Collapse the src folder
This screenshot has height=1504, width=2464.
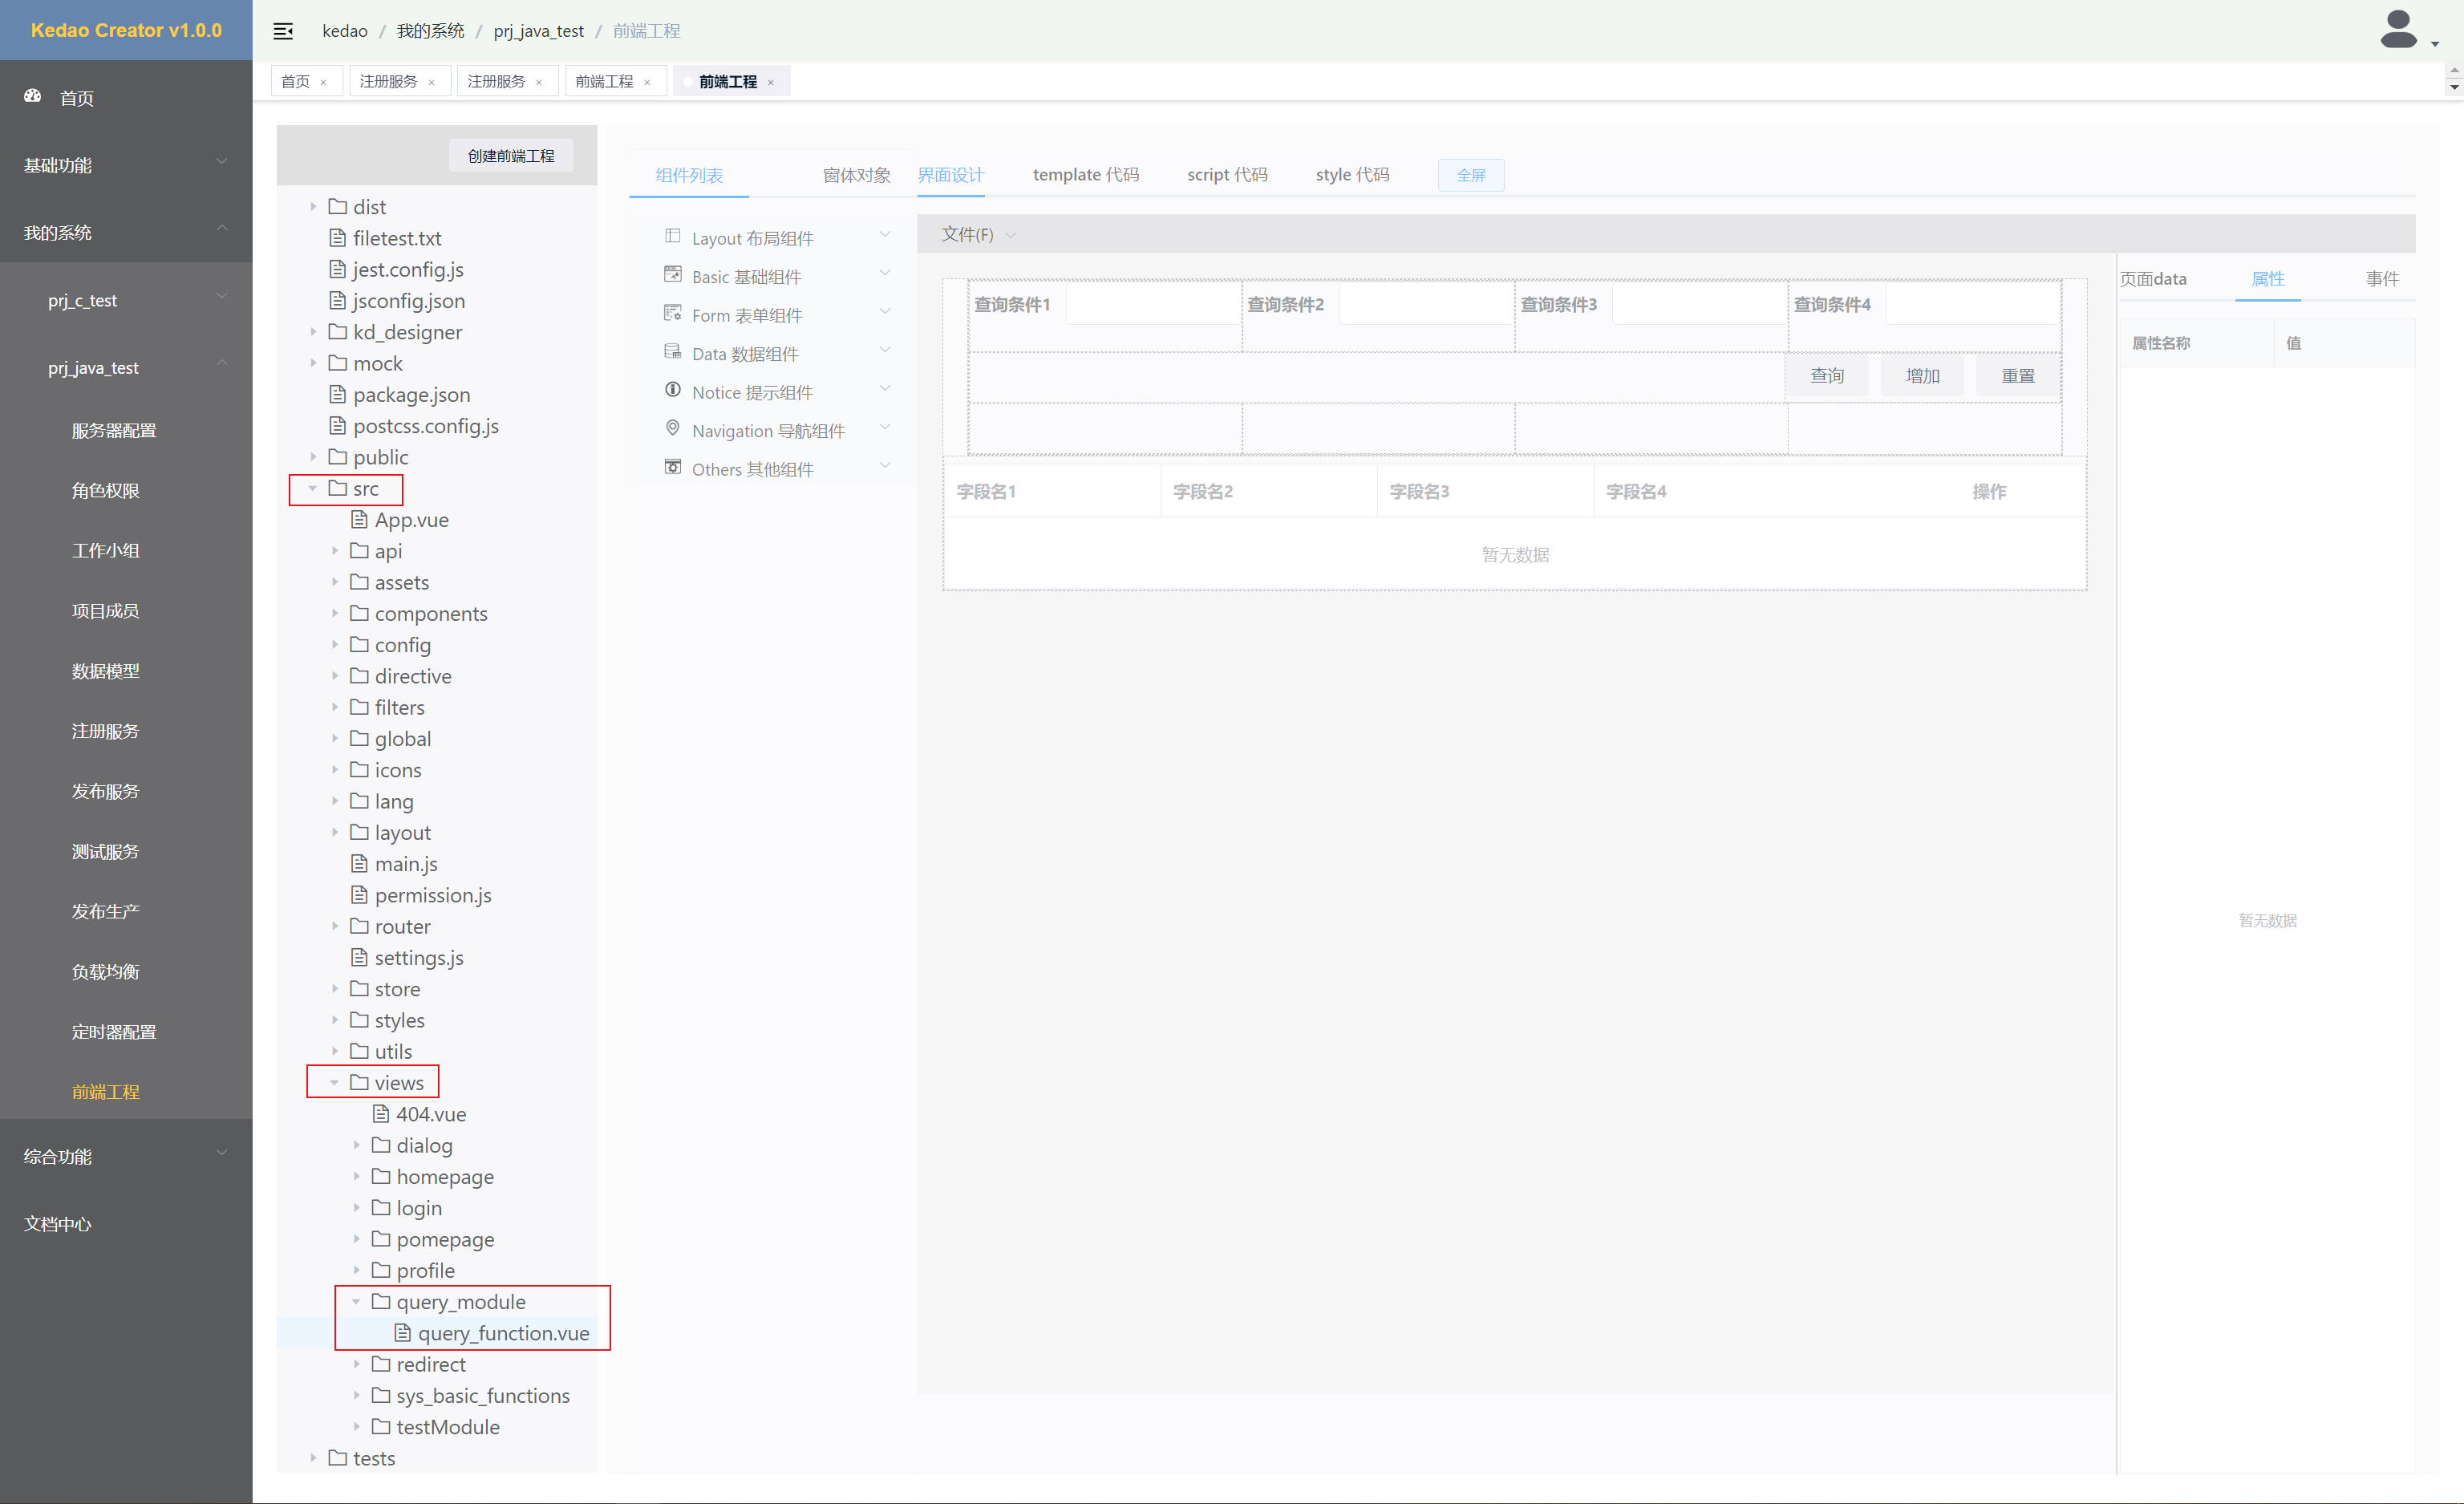point(313,489)
